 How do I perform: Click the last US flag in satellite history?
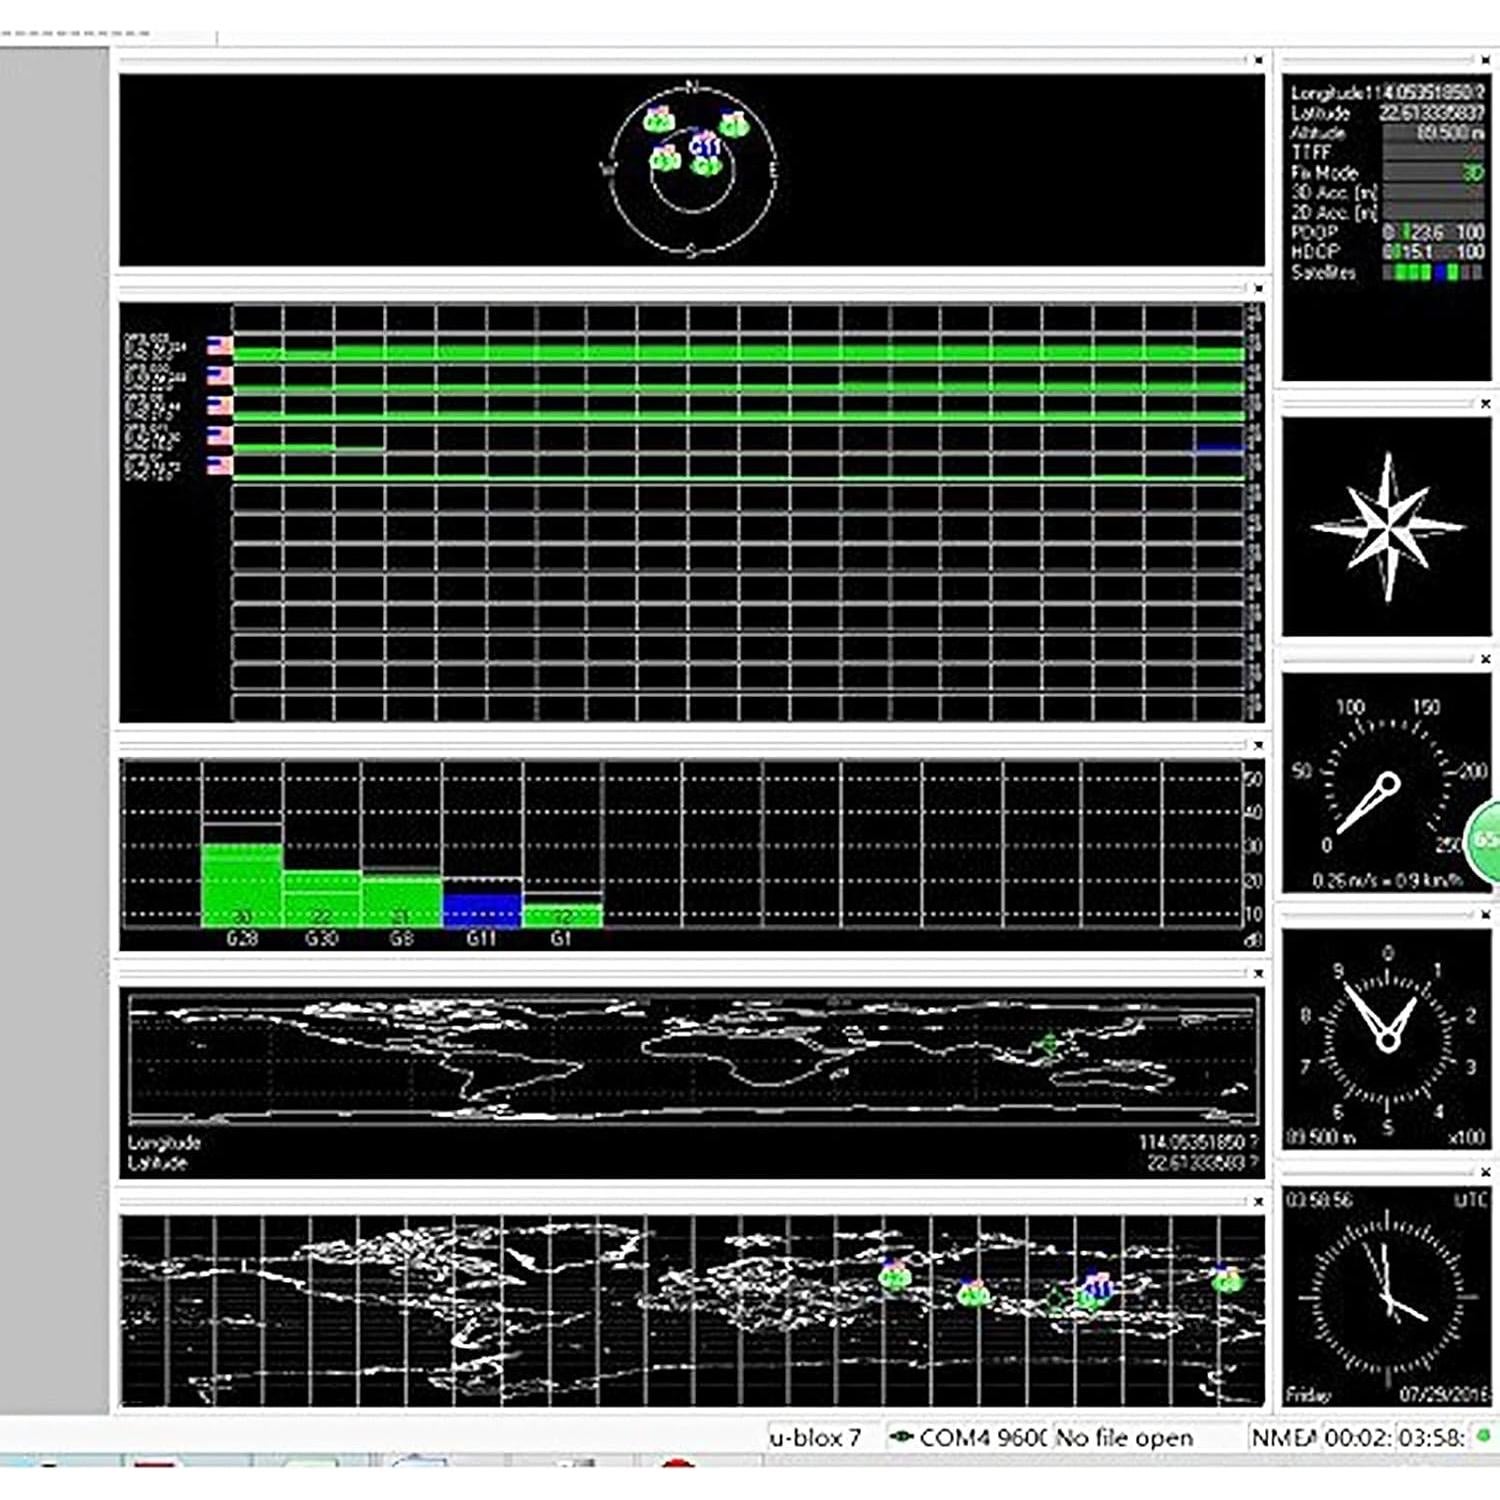(x=219, y=465)
